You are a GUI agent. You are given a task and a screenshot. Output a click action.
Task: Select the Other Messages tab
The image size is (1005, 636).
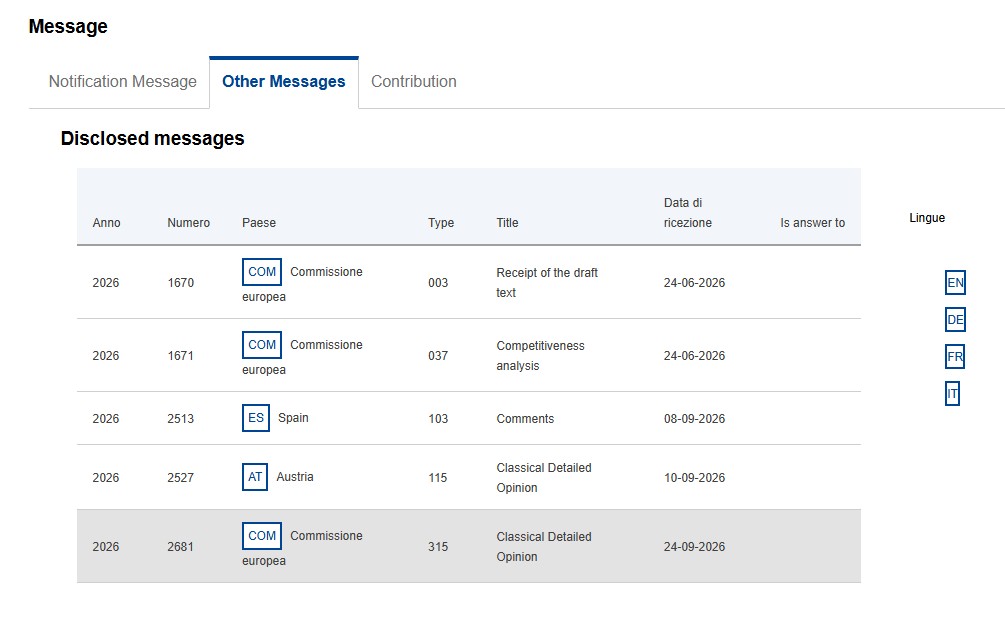pos(284,82)
